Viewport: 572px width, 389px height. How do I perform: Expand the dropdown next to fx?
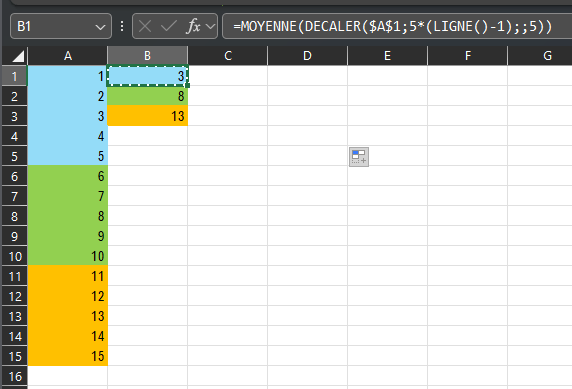coord(210,26)
